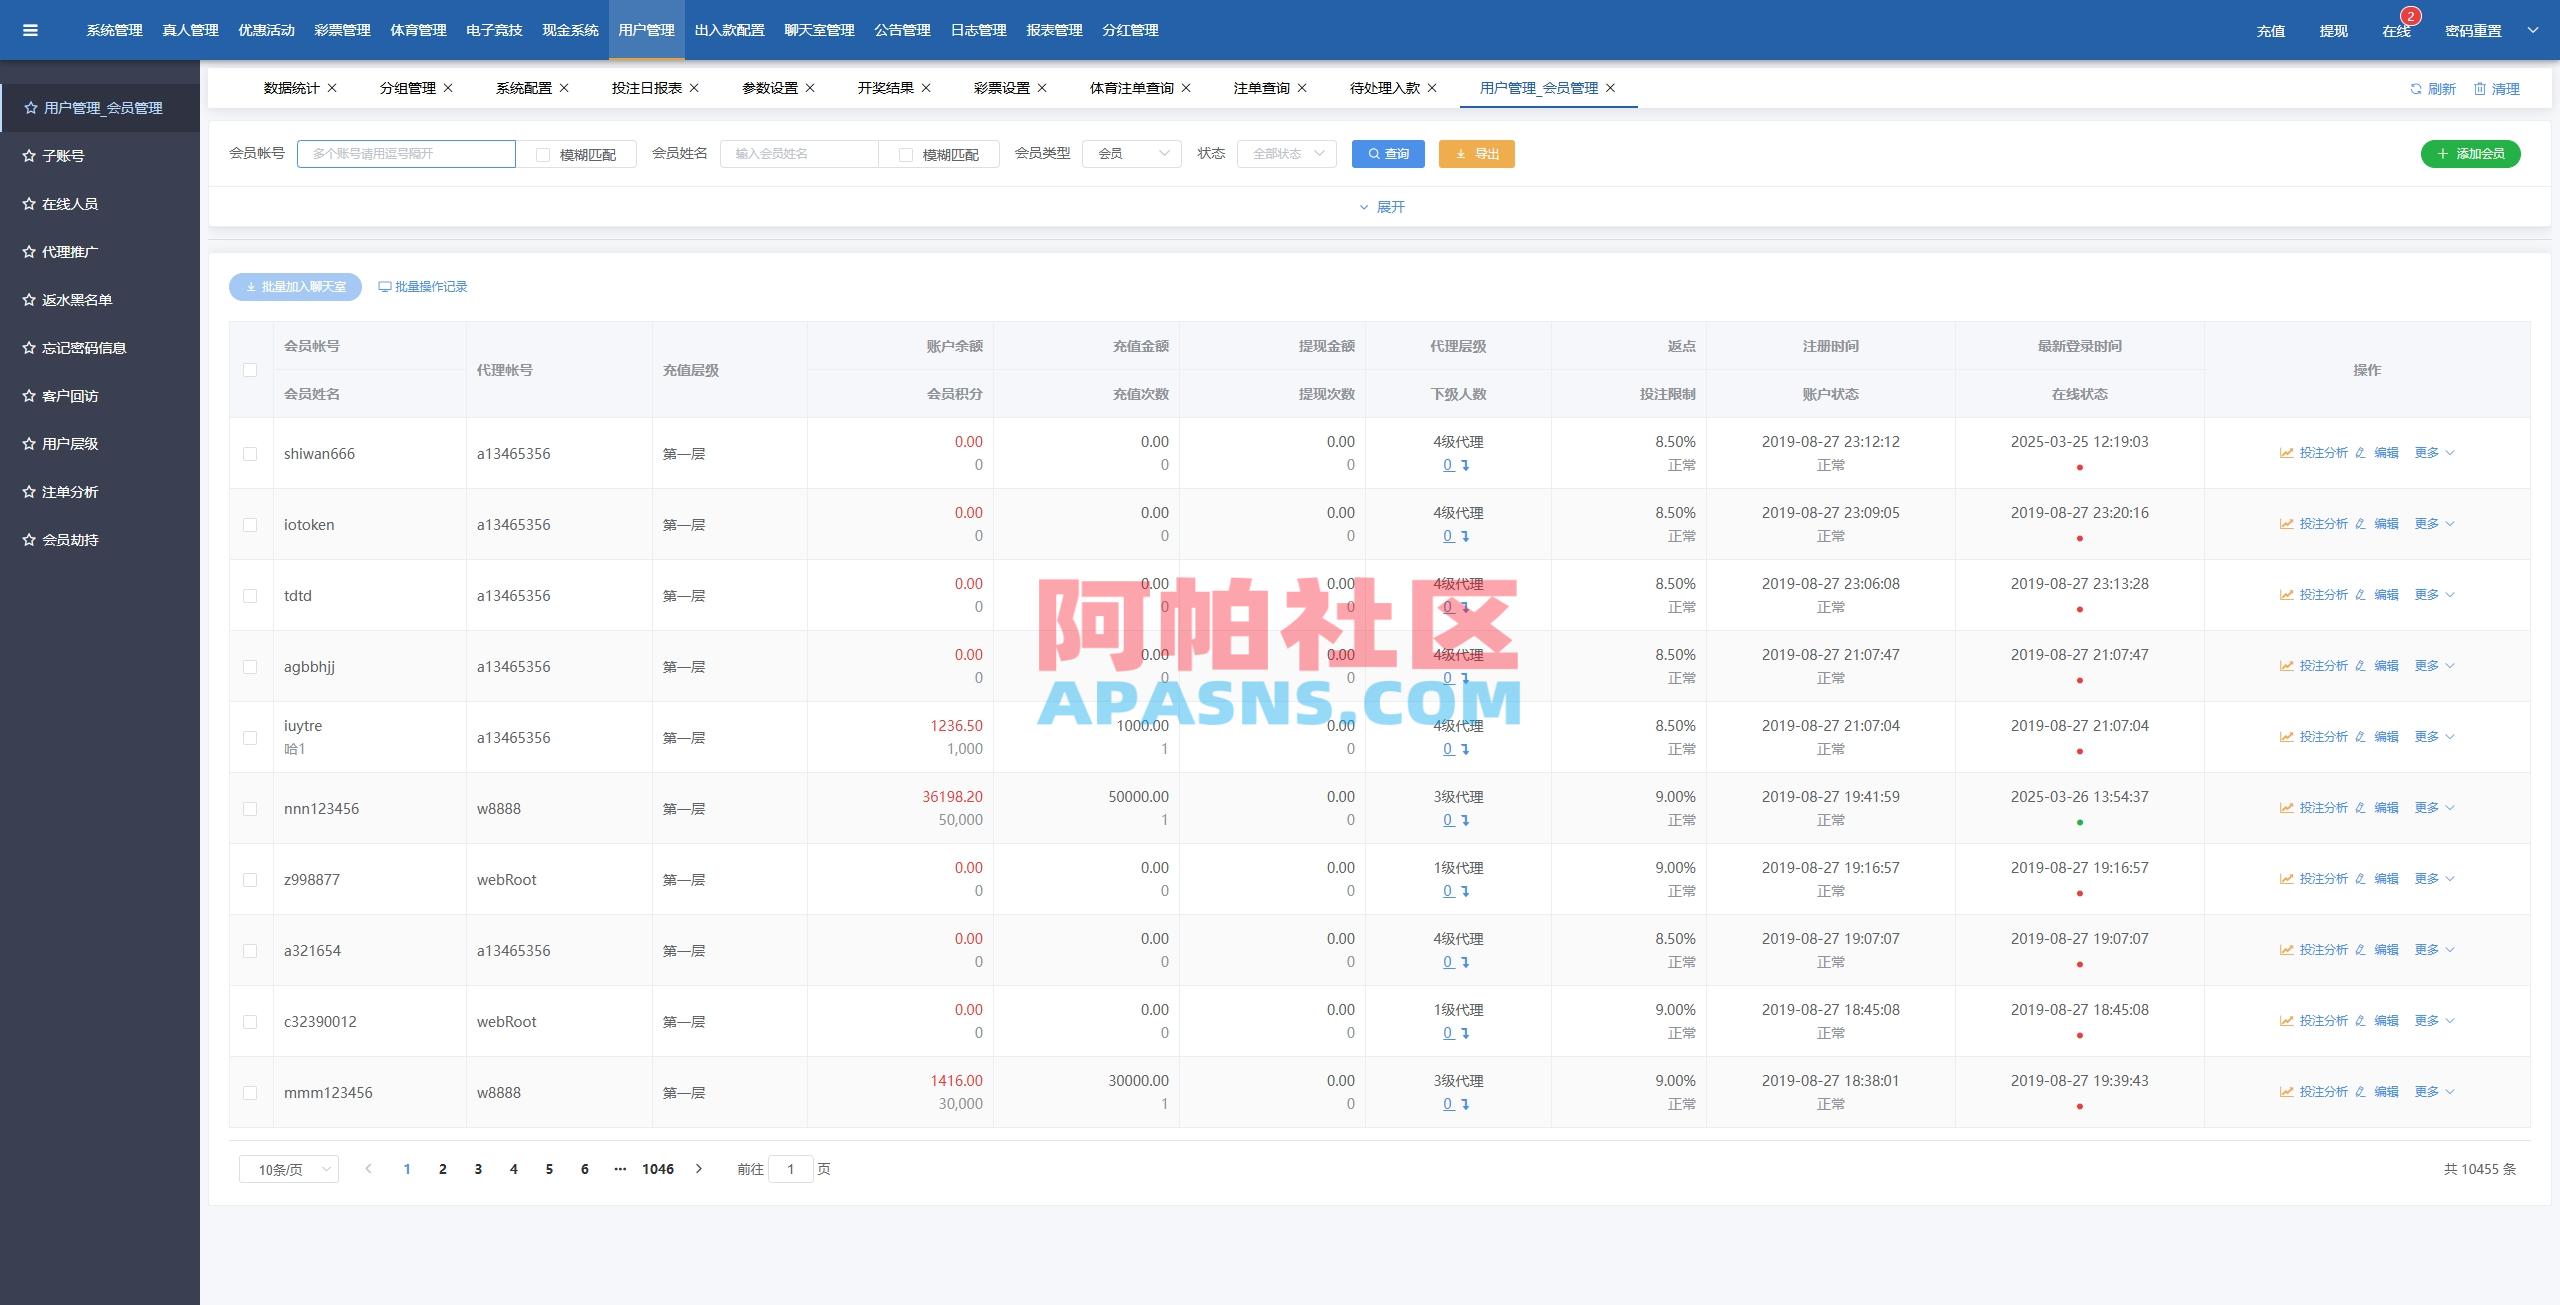Open the 会员类型 member type dropdown
The image size is (2560, 1305).
(x=1130, y=154)
